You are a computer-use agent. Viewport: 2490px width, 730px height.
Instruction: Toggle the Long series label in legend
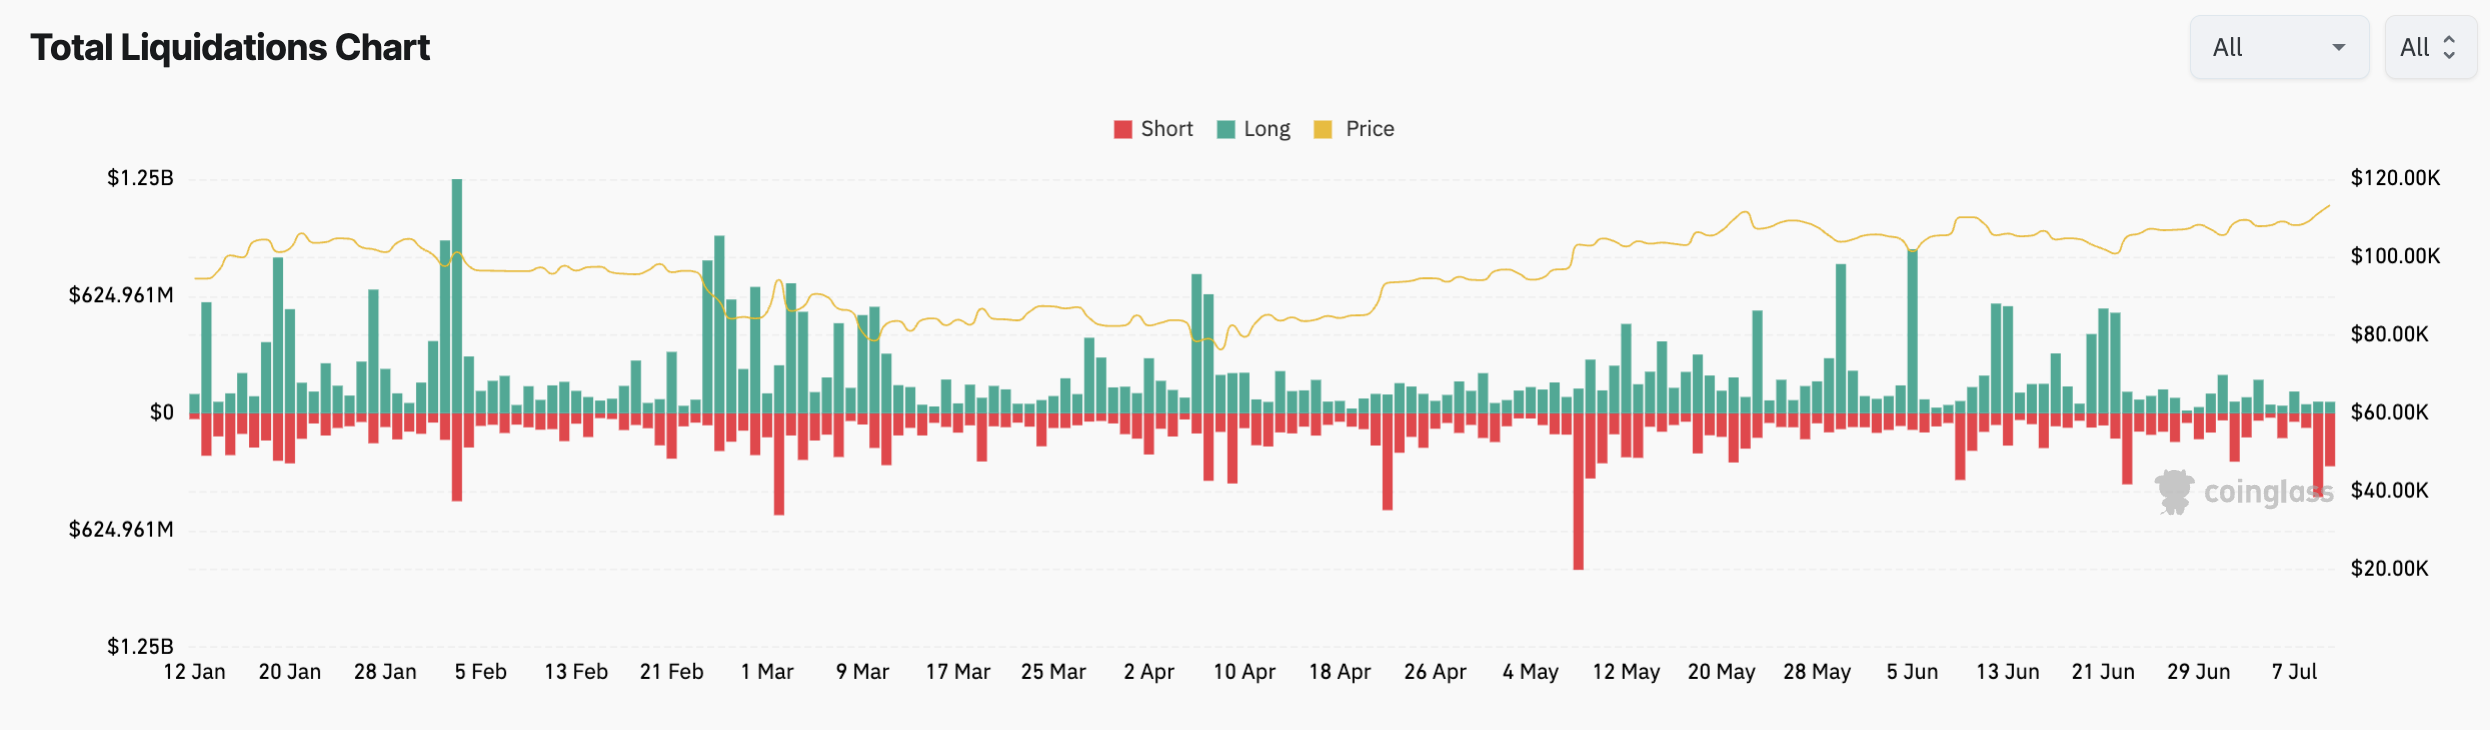[x=1266, y=129]
